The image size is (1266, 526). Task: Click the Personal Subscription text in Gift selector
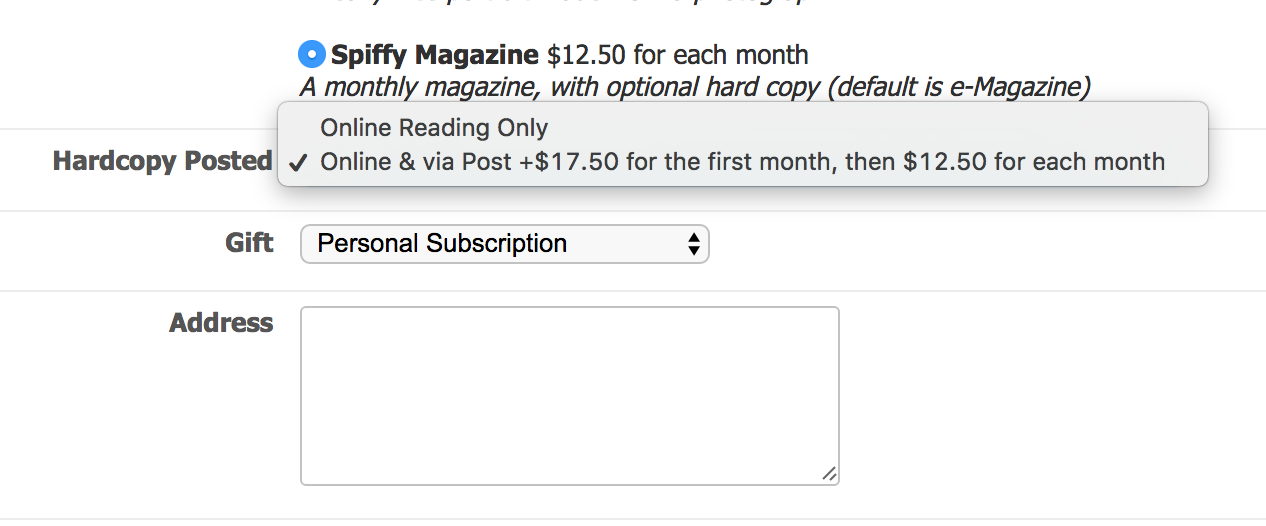[442, 244]
